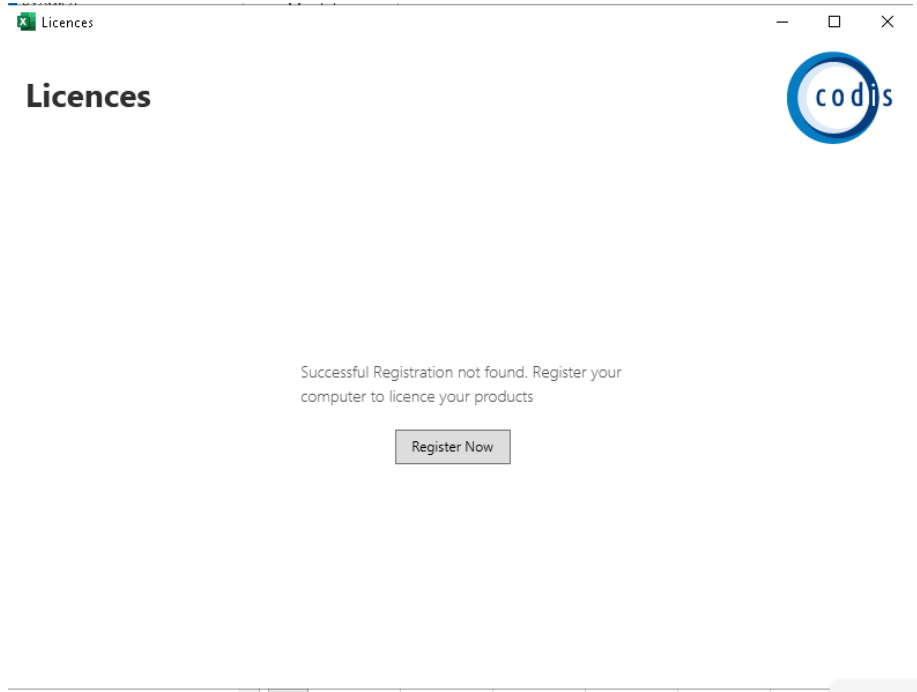Click the Excel icon in the title bar
Image resolution: width=917 pixels, height=692 pixels.
coord(26,22)
